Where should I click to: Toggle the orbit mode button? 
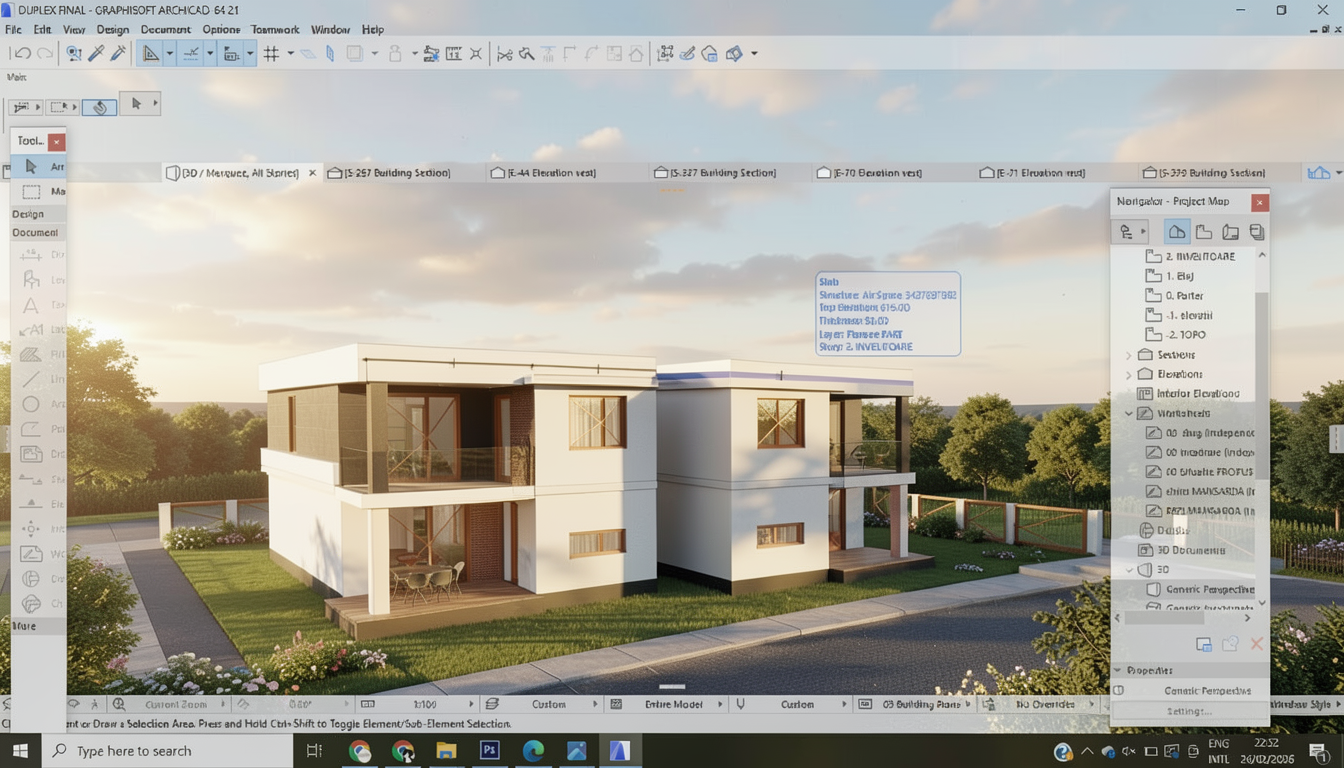(x=99, y=107)
